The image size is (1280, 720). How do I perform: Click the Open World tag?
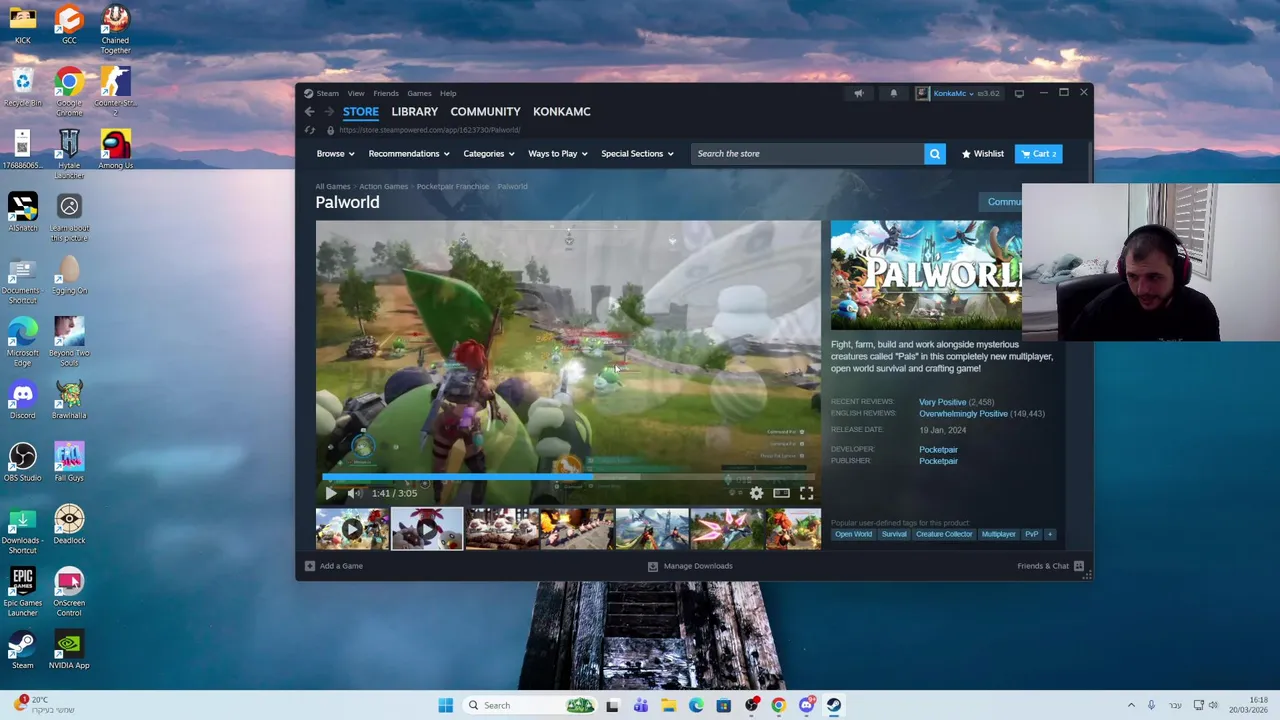click(853, 534)
